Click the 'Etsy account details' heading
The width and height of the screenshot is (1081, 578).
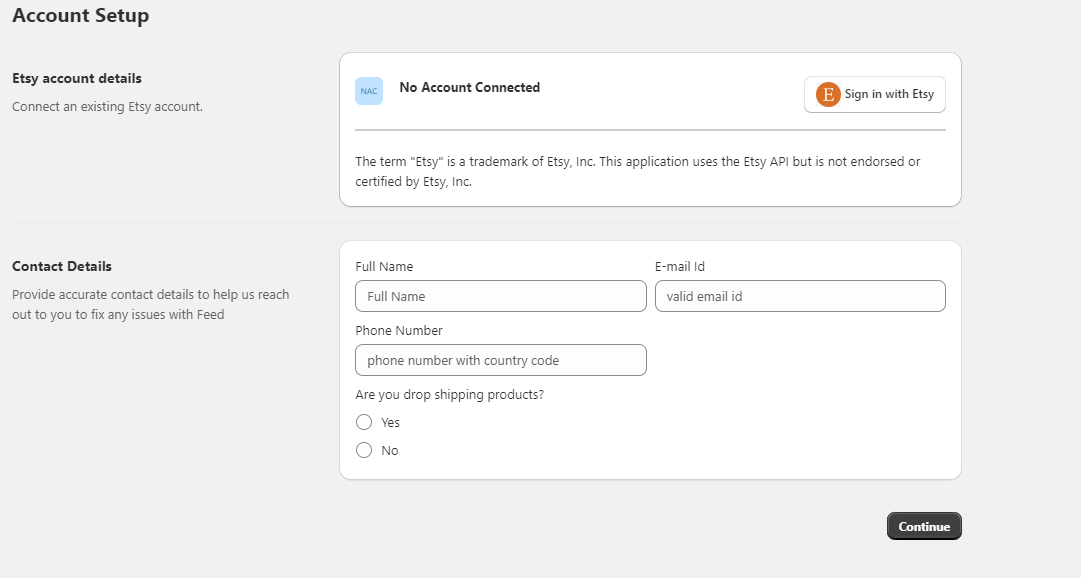(x=77, y=79)
